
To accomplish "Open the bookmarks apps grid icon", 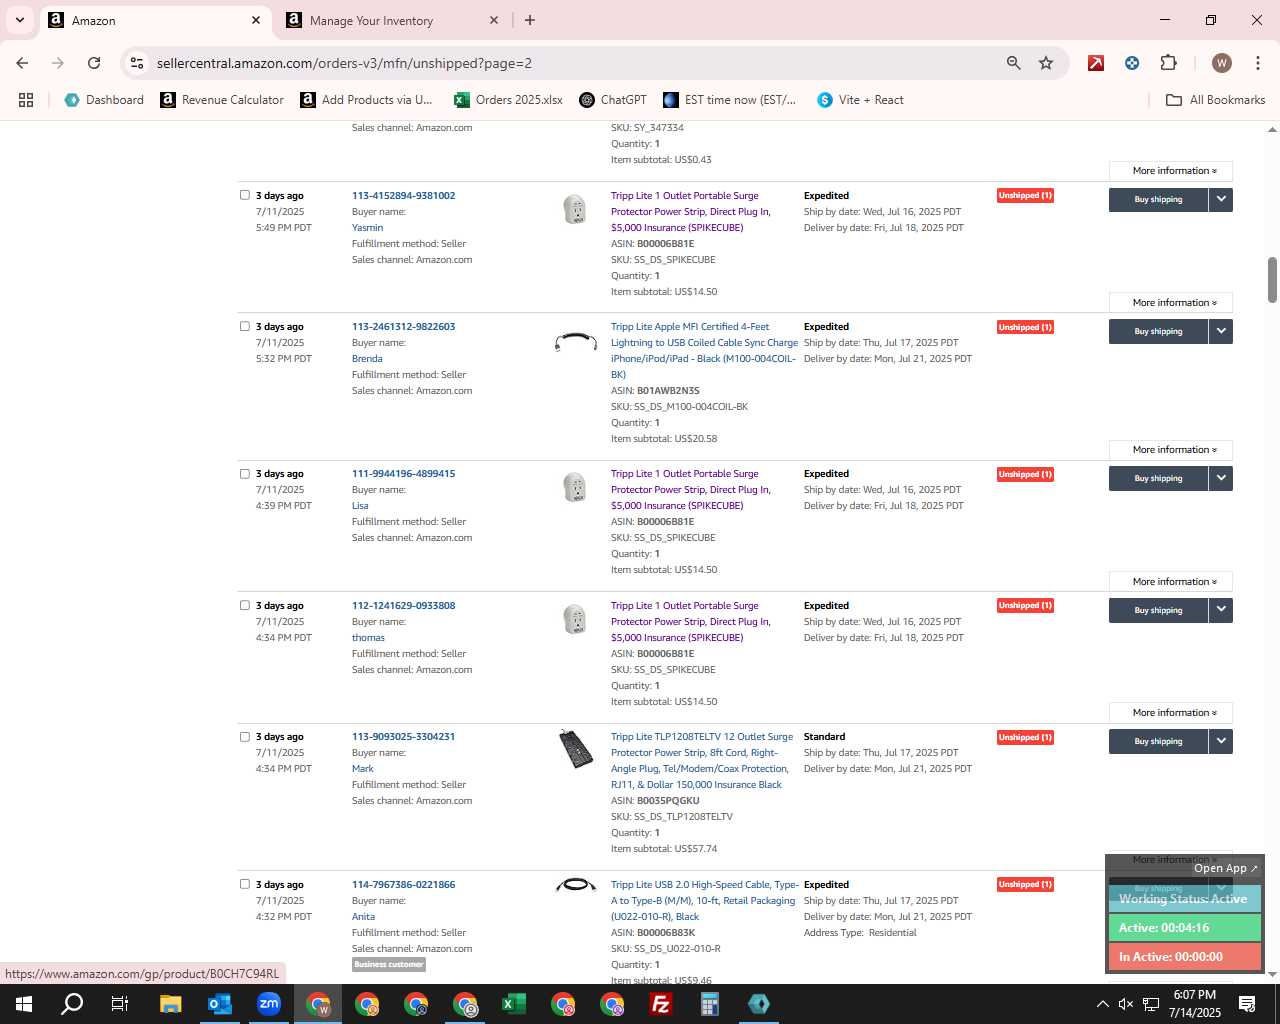I will (26, 100).
